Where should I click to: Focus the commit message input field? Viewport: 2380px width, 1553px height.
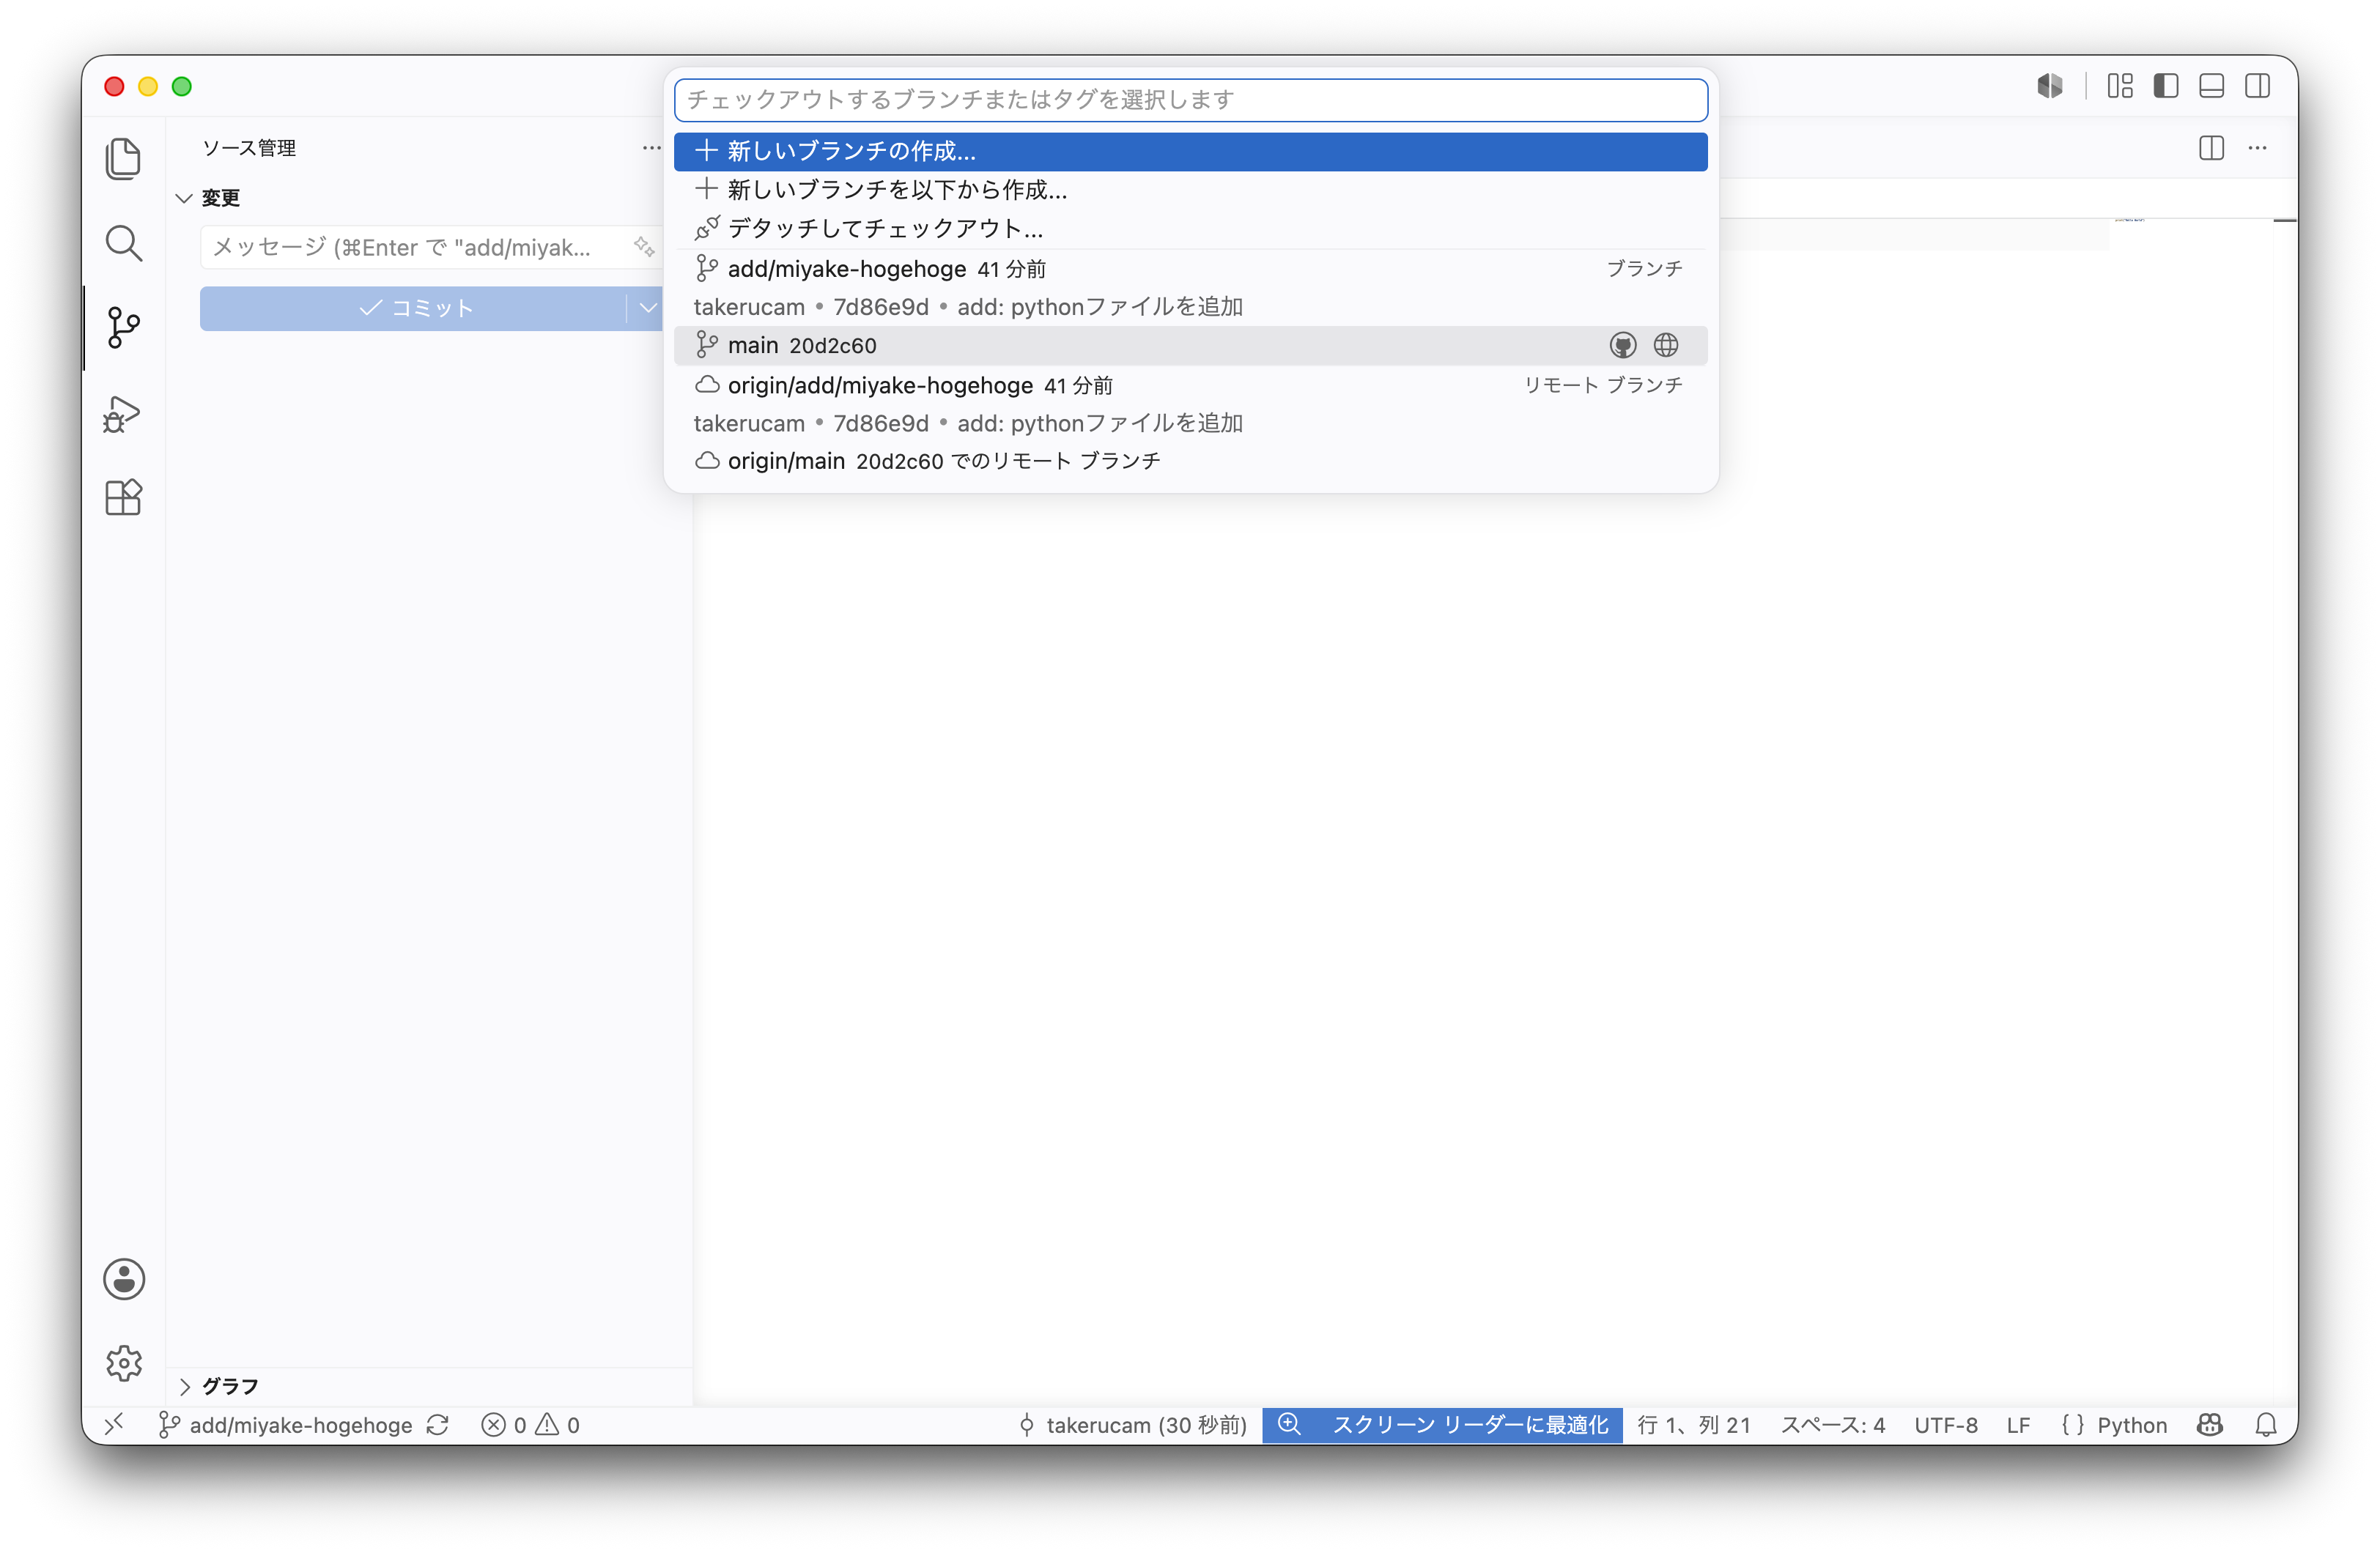pyautogui.click(x=415, y=247)
